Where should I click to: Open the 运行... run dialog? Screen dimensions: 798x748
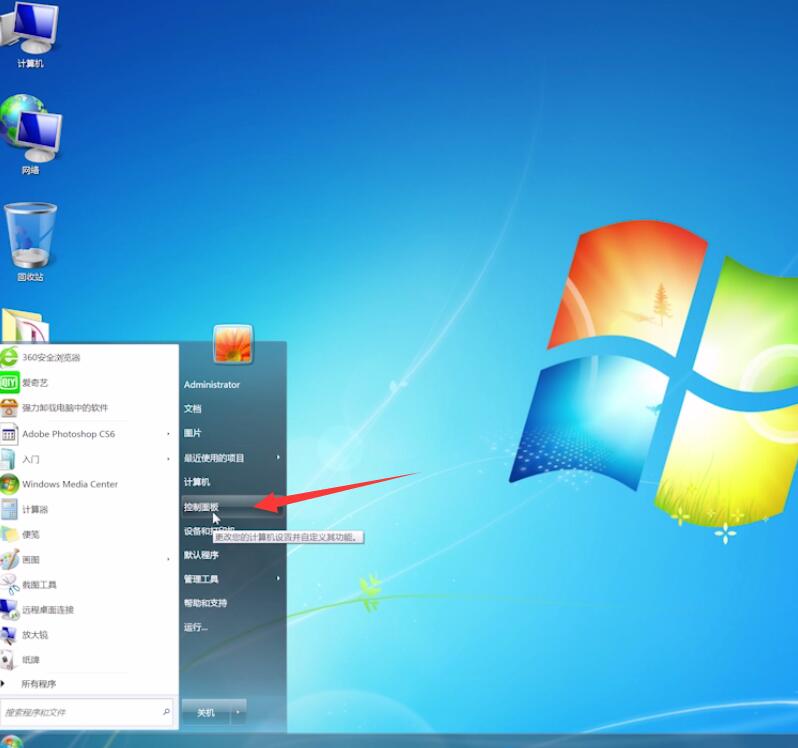[x=196, y=627]
